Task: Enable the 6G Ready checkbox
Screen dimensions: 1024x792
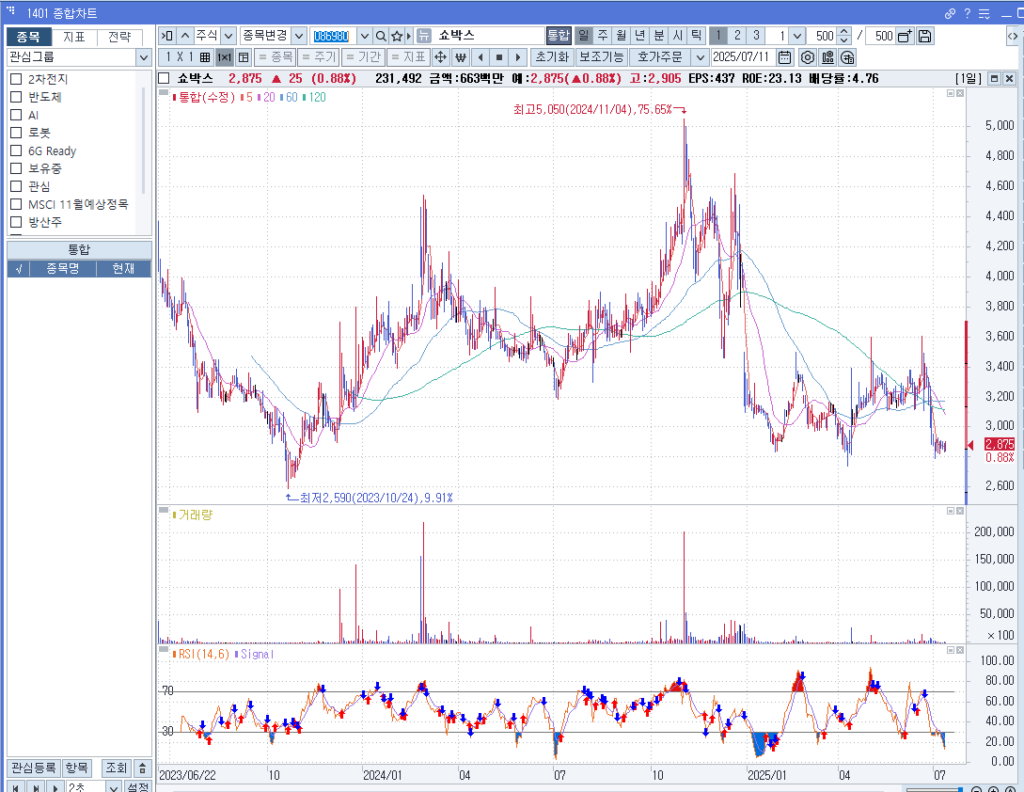Action: coord(16,151)
